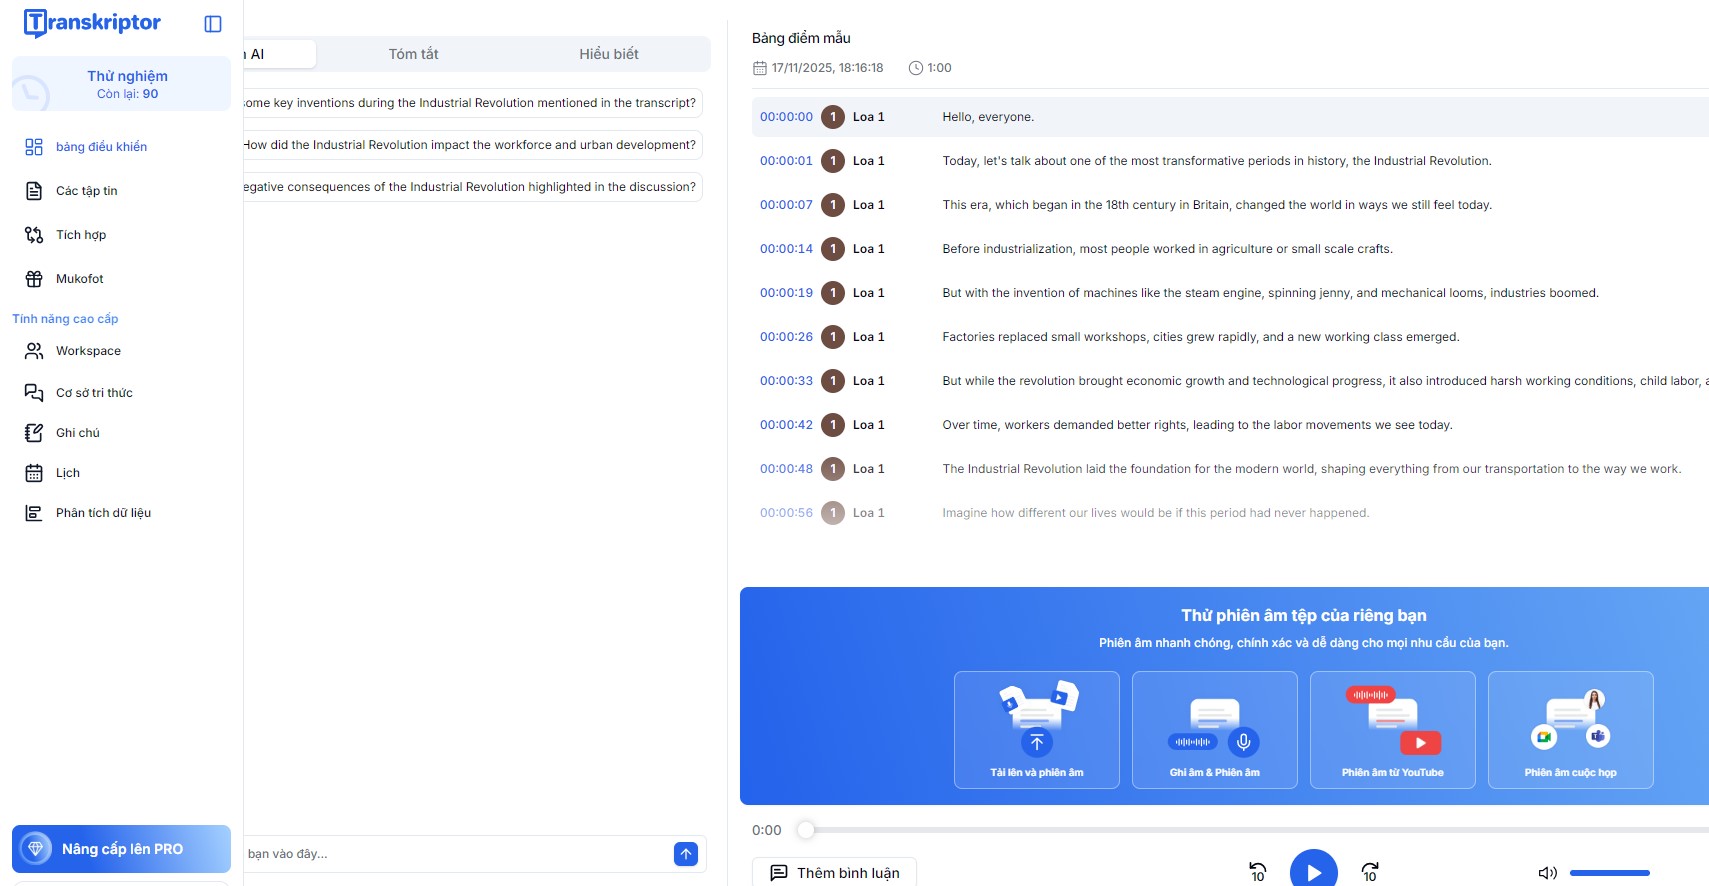Rewind the audio by 10 seconds
This screenshot has width=1709, height=886.
click(1258, 872)
